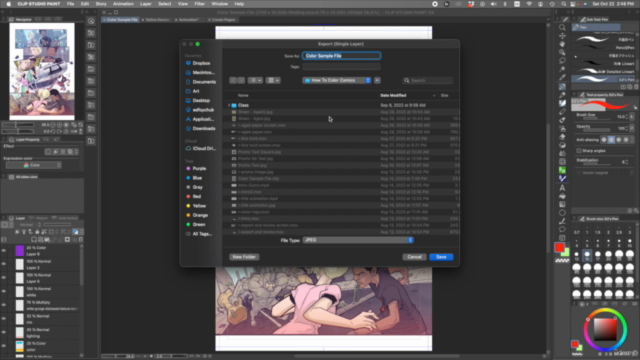Click the Save As filename field
The width and height of the screenshot is (640, 360).
point(341,56)
